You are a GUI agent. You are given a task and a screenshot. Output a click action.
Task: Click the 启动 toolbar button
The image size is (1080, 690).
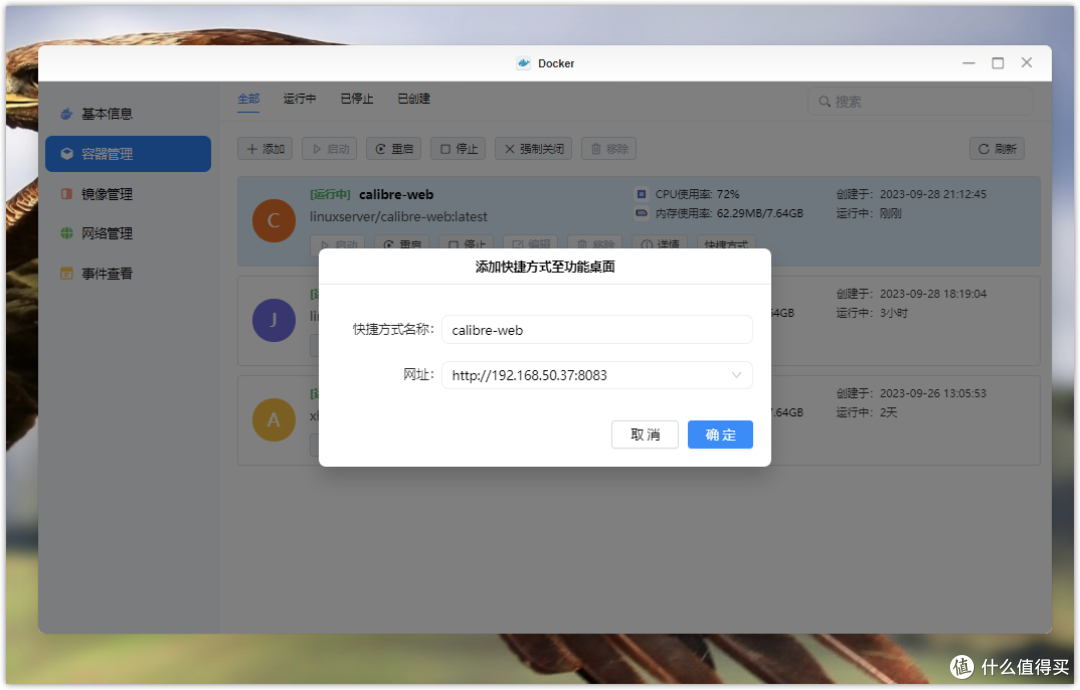tap(329, 149)
